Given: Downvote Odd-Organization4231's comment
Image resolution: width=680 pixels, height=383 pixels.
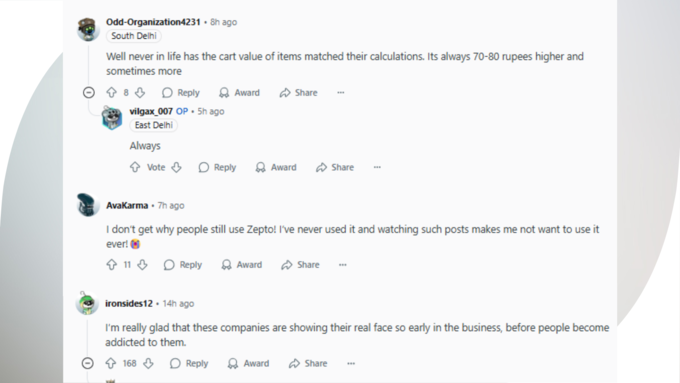Looking at the screenshot, I should tap(140, 92).
